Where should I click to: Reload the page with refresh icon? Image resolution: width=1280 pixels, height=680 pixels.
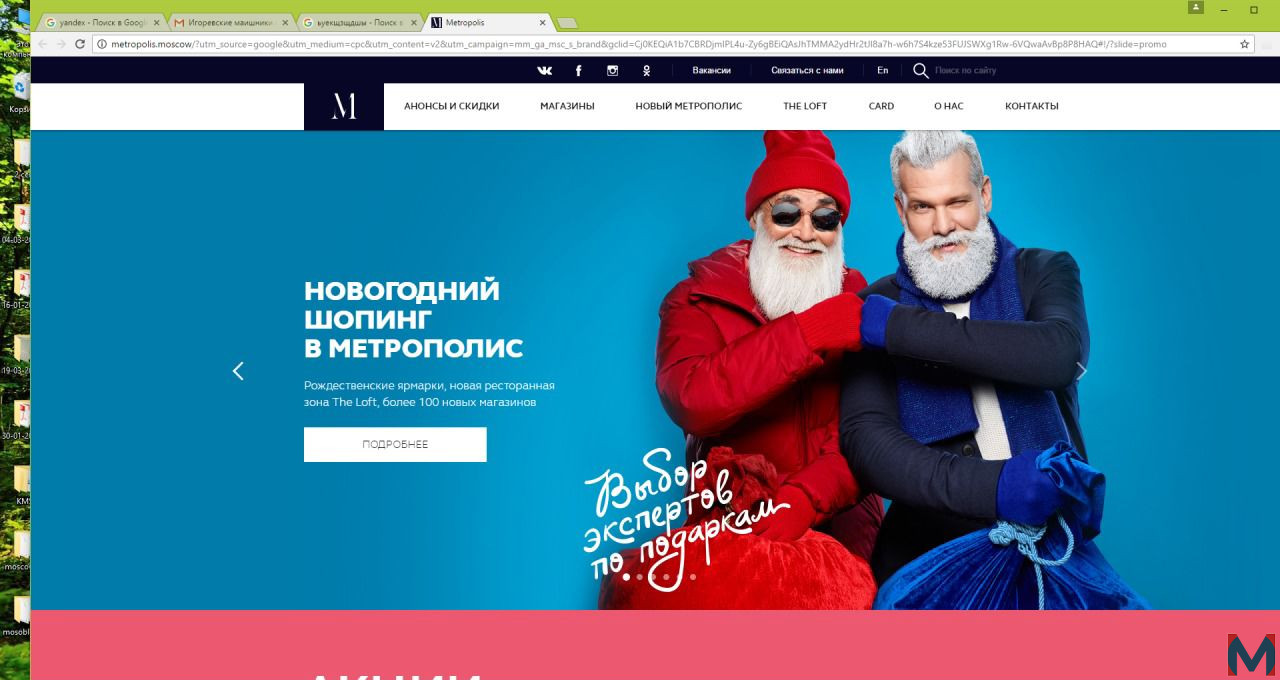point(80,44)
